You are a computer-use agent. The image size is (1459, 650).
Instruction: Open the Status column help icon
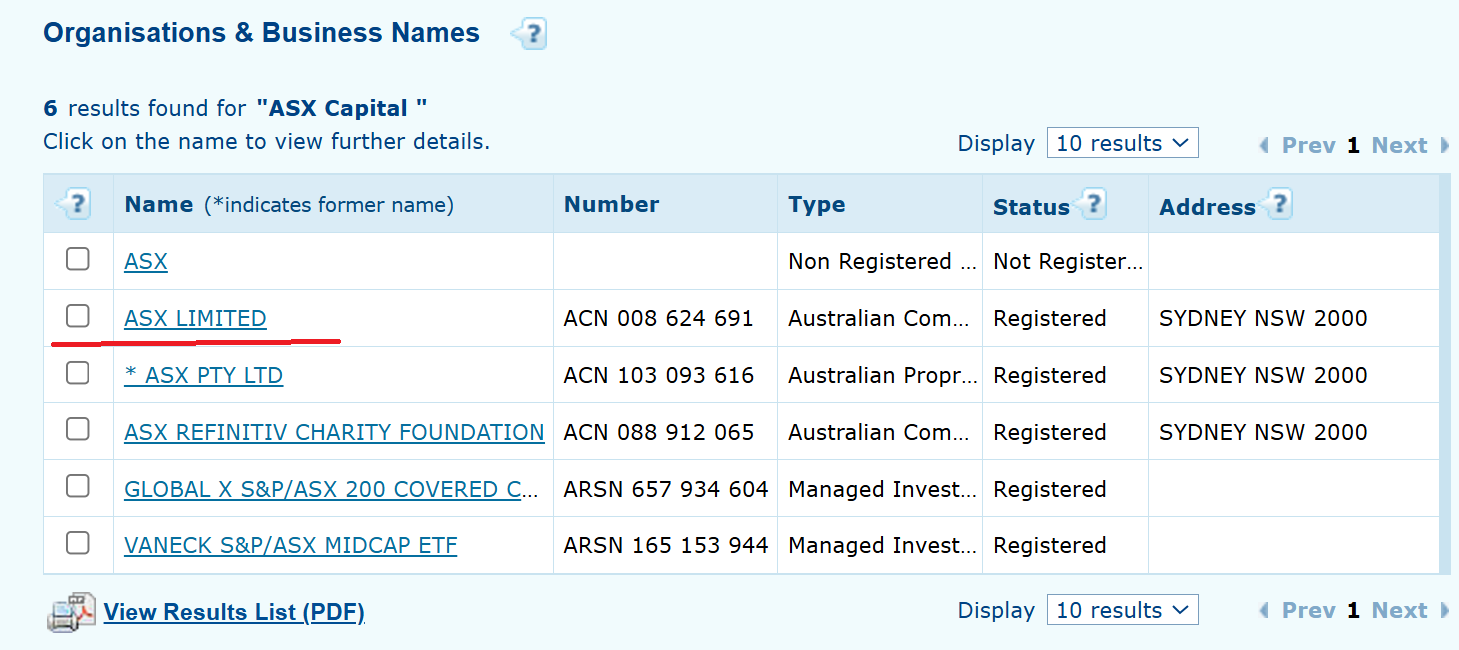(x=1092, y=205)
